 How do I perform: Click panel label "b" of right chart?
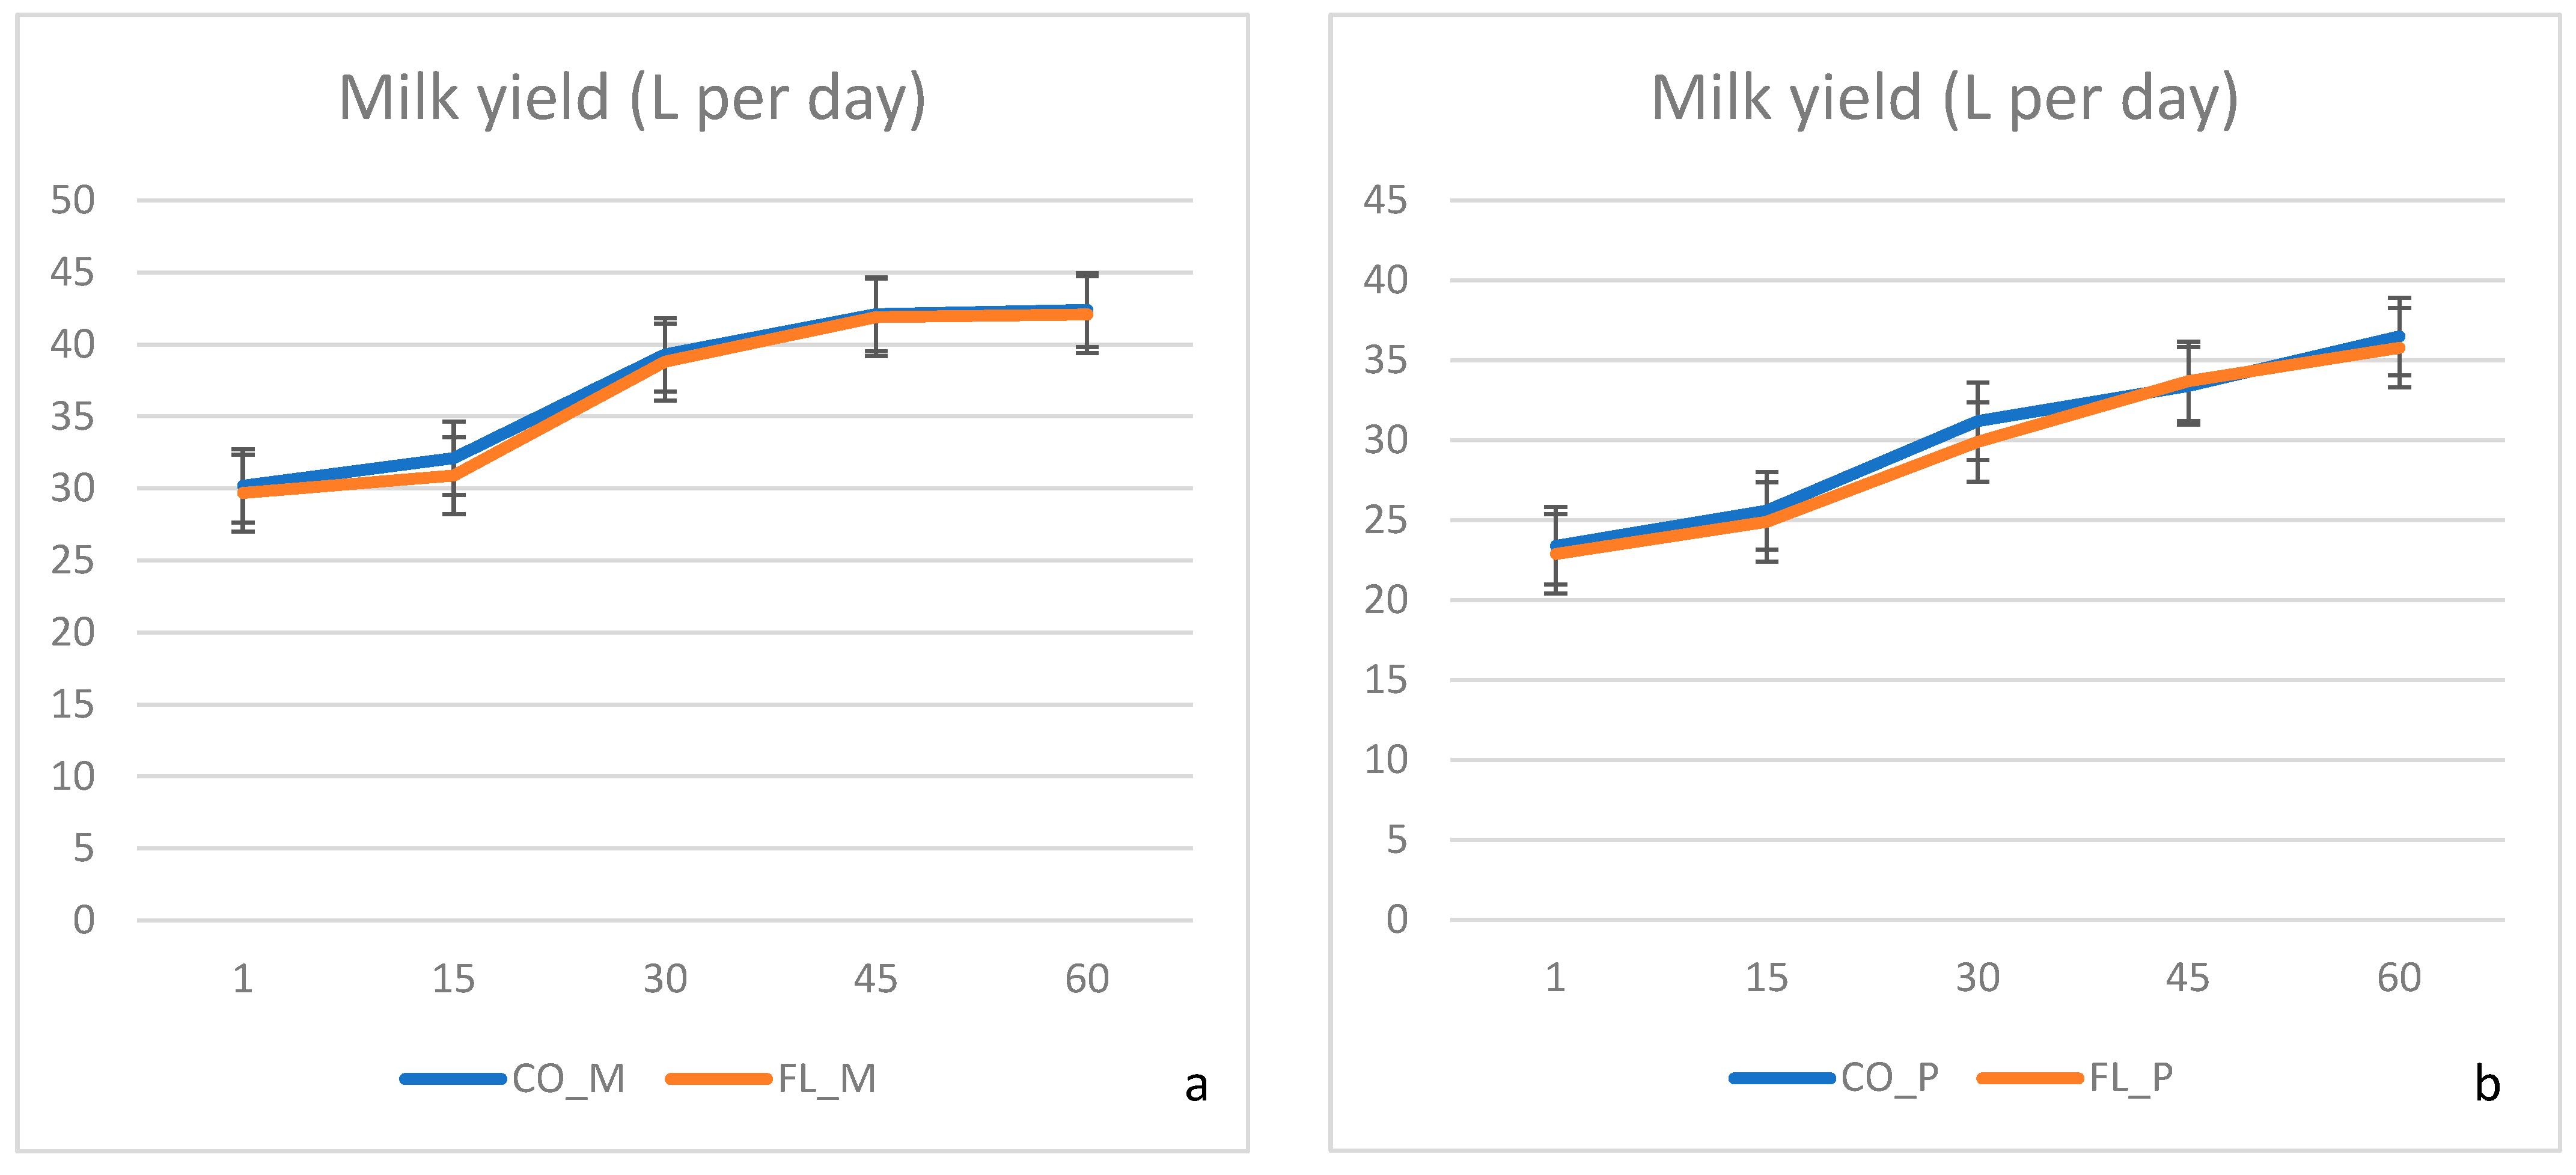pyautogui.click(x=2487, y=1084)
